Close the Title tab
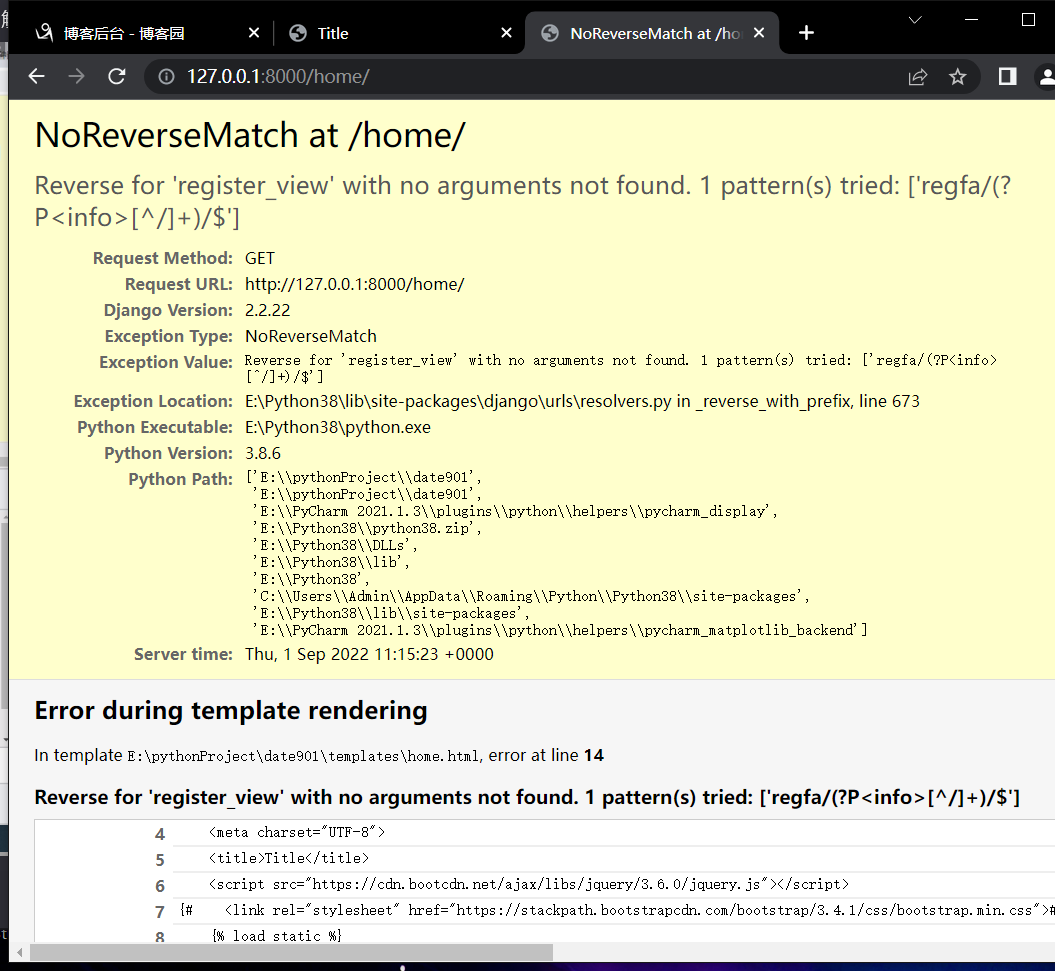Viewport: 1055px width, 971px height. [x=507, y=33]
